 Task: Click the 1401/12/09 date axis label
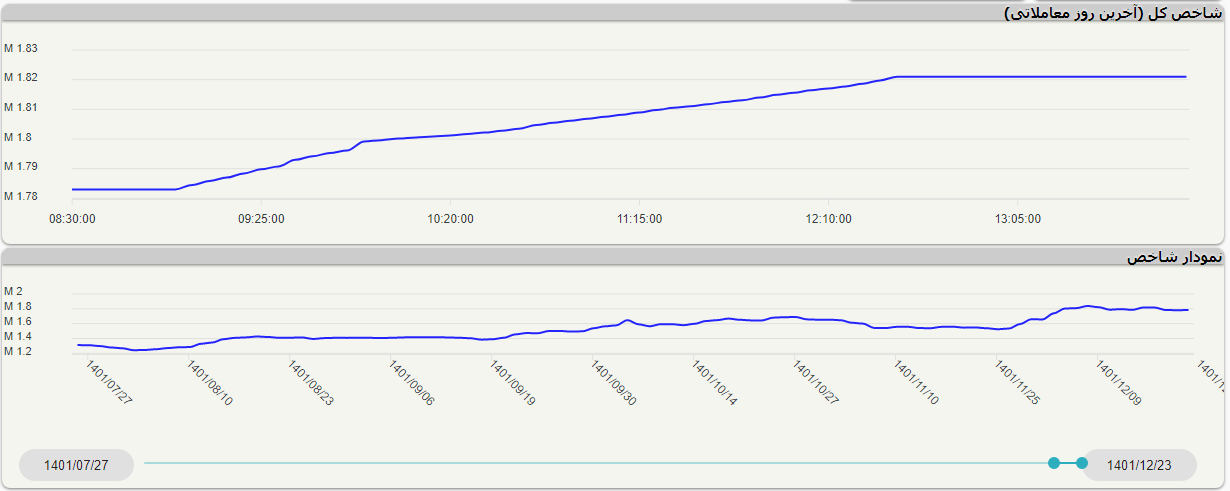click(x=1118, y=384)
